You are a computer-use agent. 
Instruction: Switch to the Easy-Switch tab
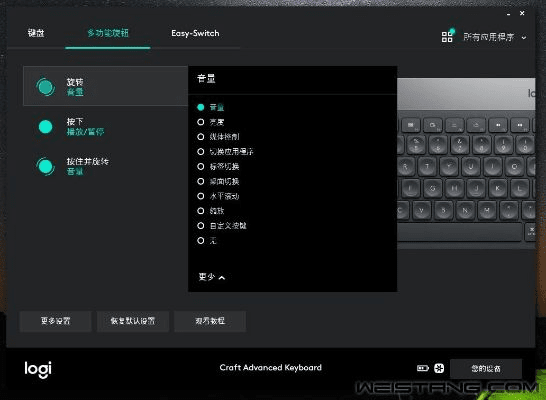pyautogui.click(x=195, y=33)
